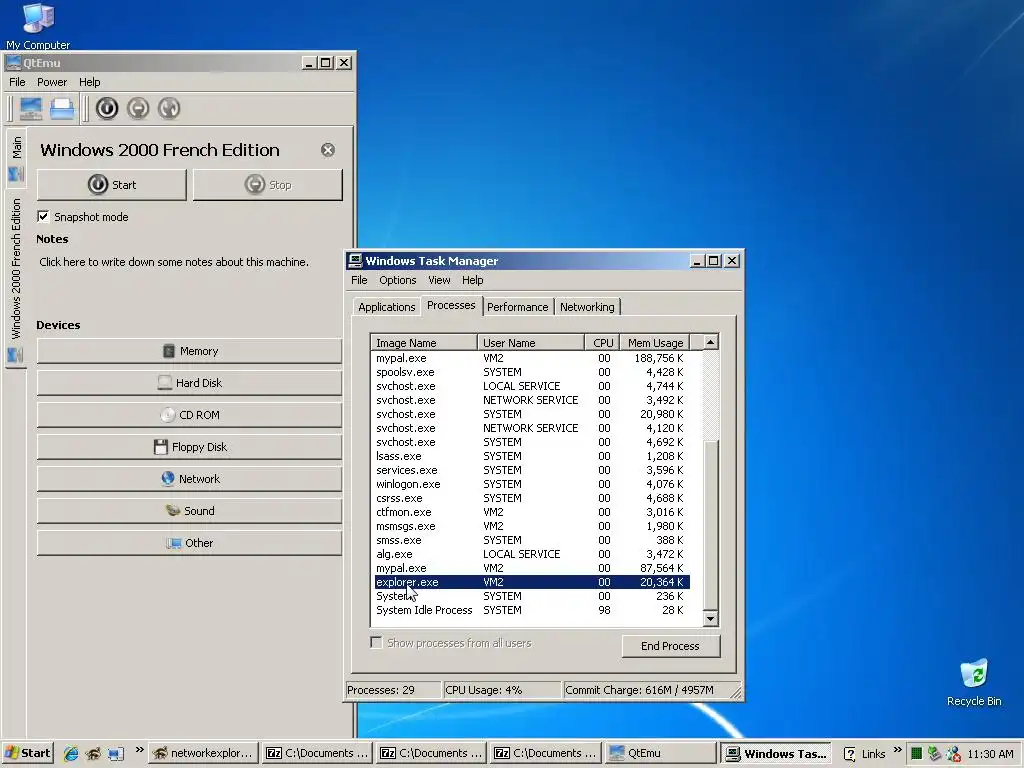Expand quick launch overflow chevron on taskbar

139,750
